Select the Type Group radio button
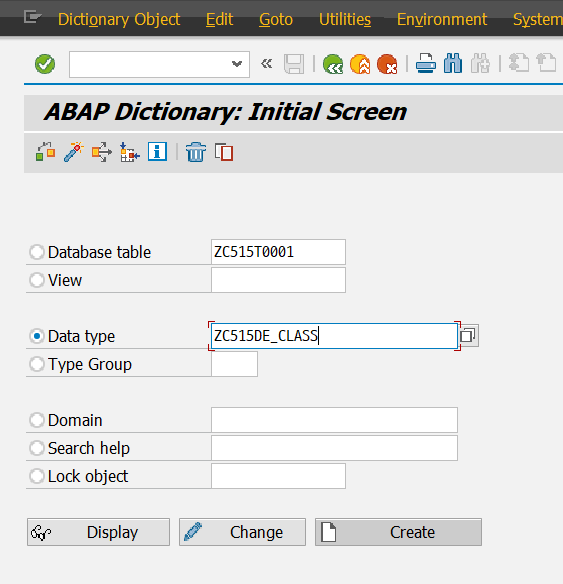 click(x=37, y=364)
